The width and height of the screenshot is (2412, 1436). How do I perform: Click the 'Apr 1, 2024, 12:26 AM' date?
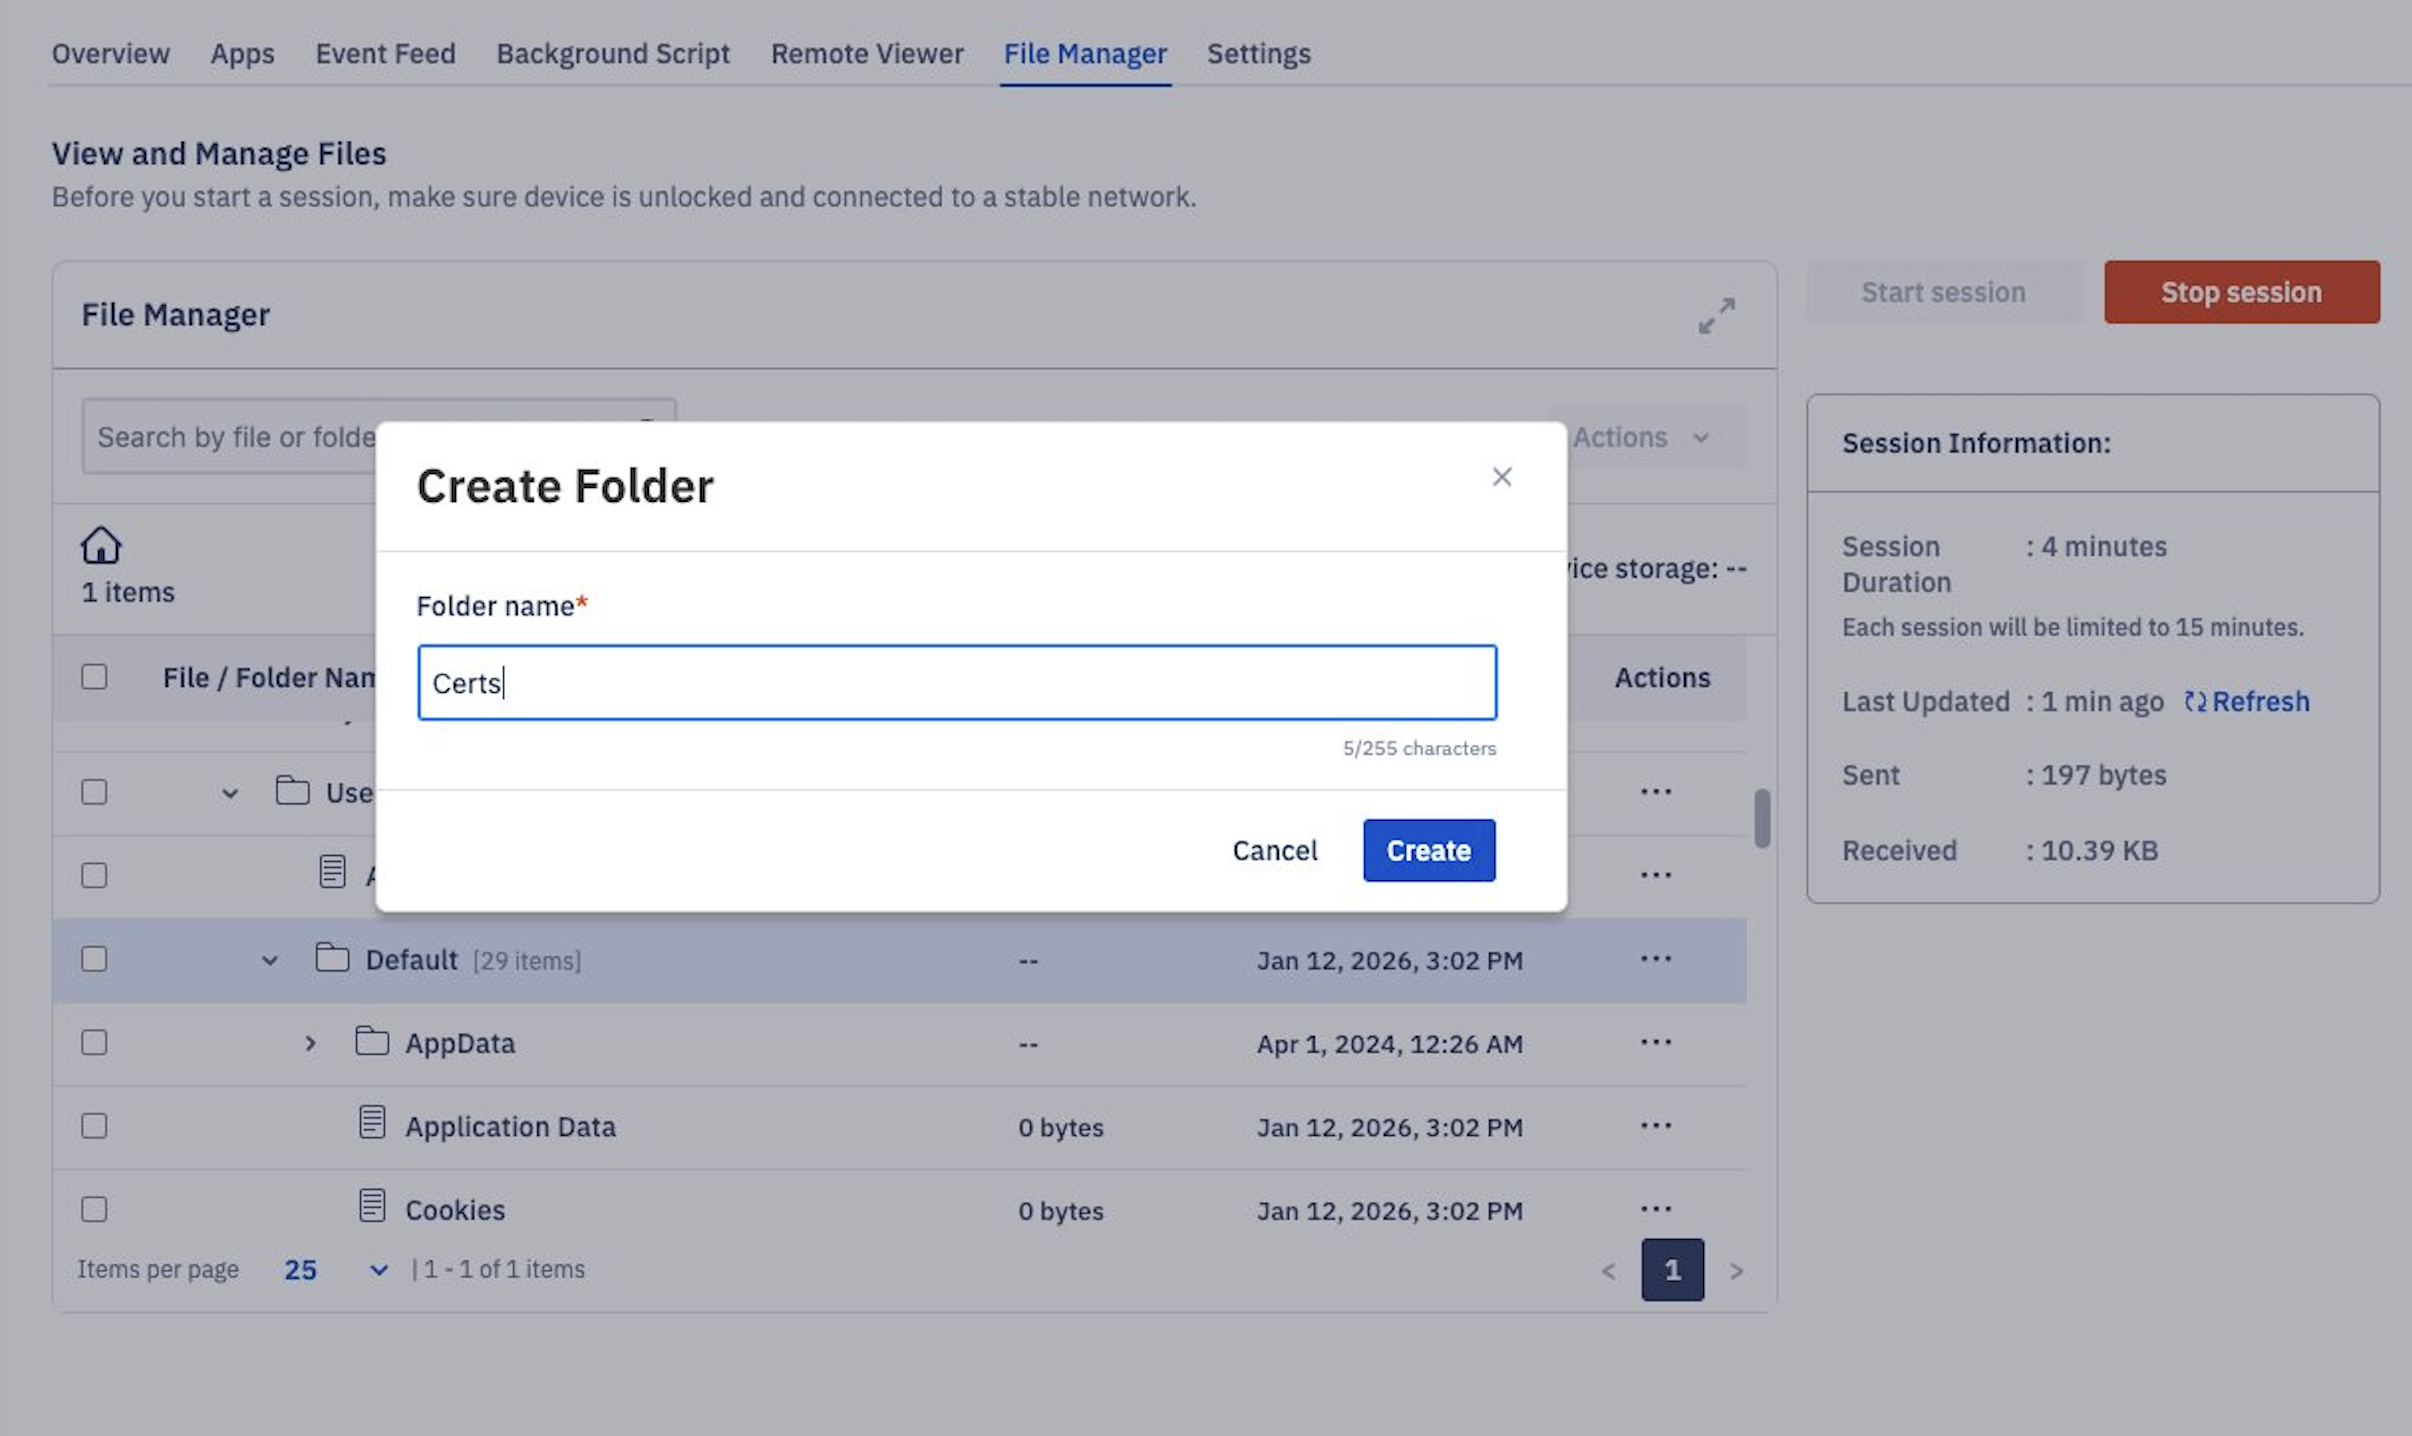tap(1390, 1044)
